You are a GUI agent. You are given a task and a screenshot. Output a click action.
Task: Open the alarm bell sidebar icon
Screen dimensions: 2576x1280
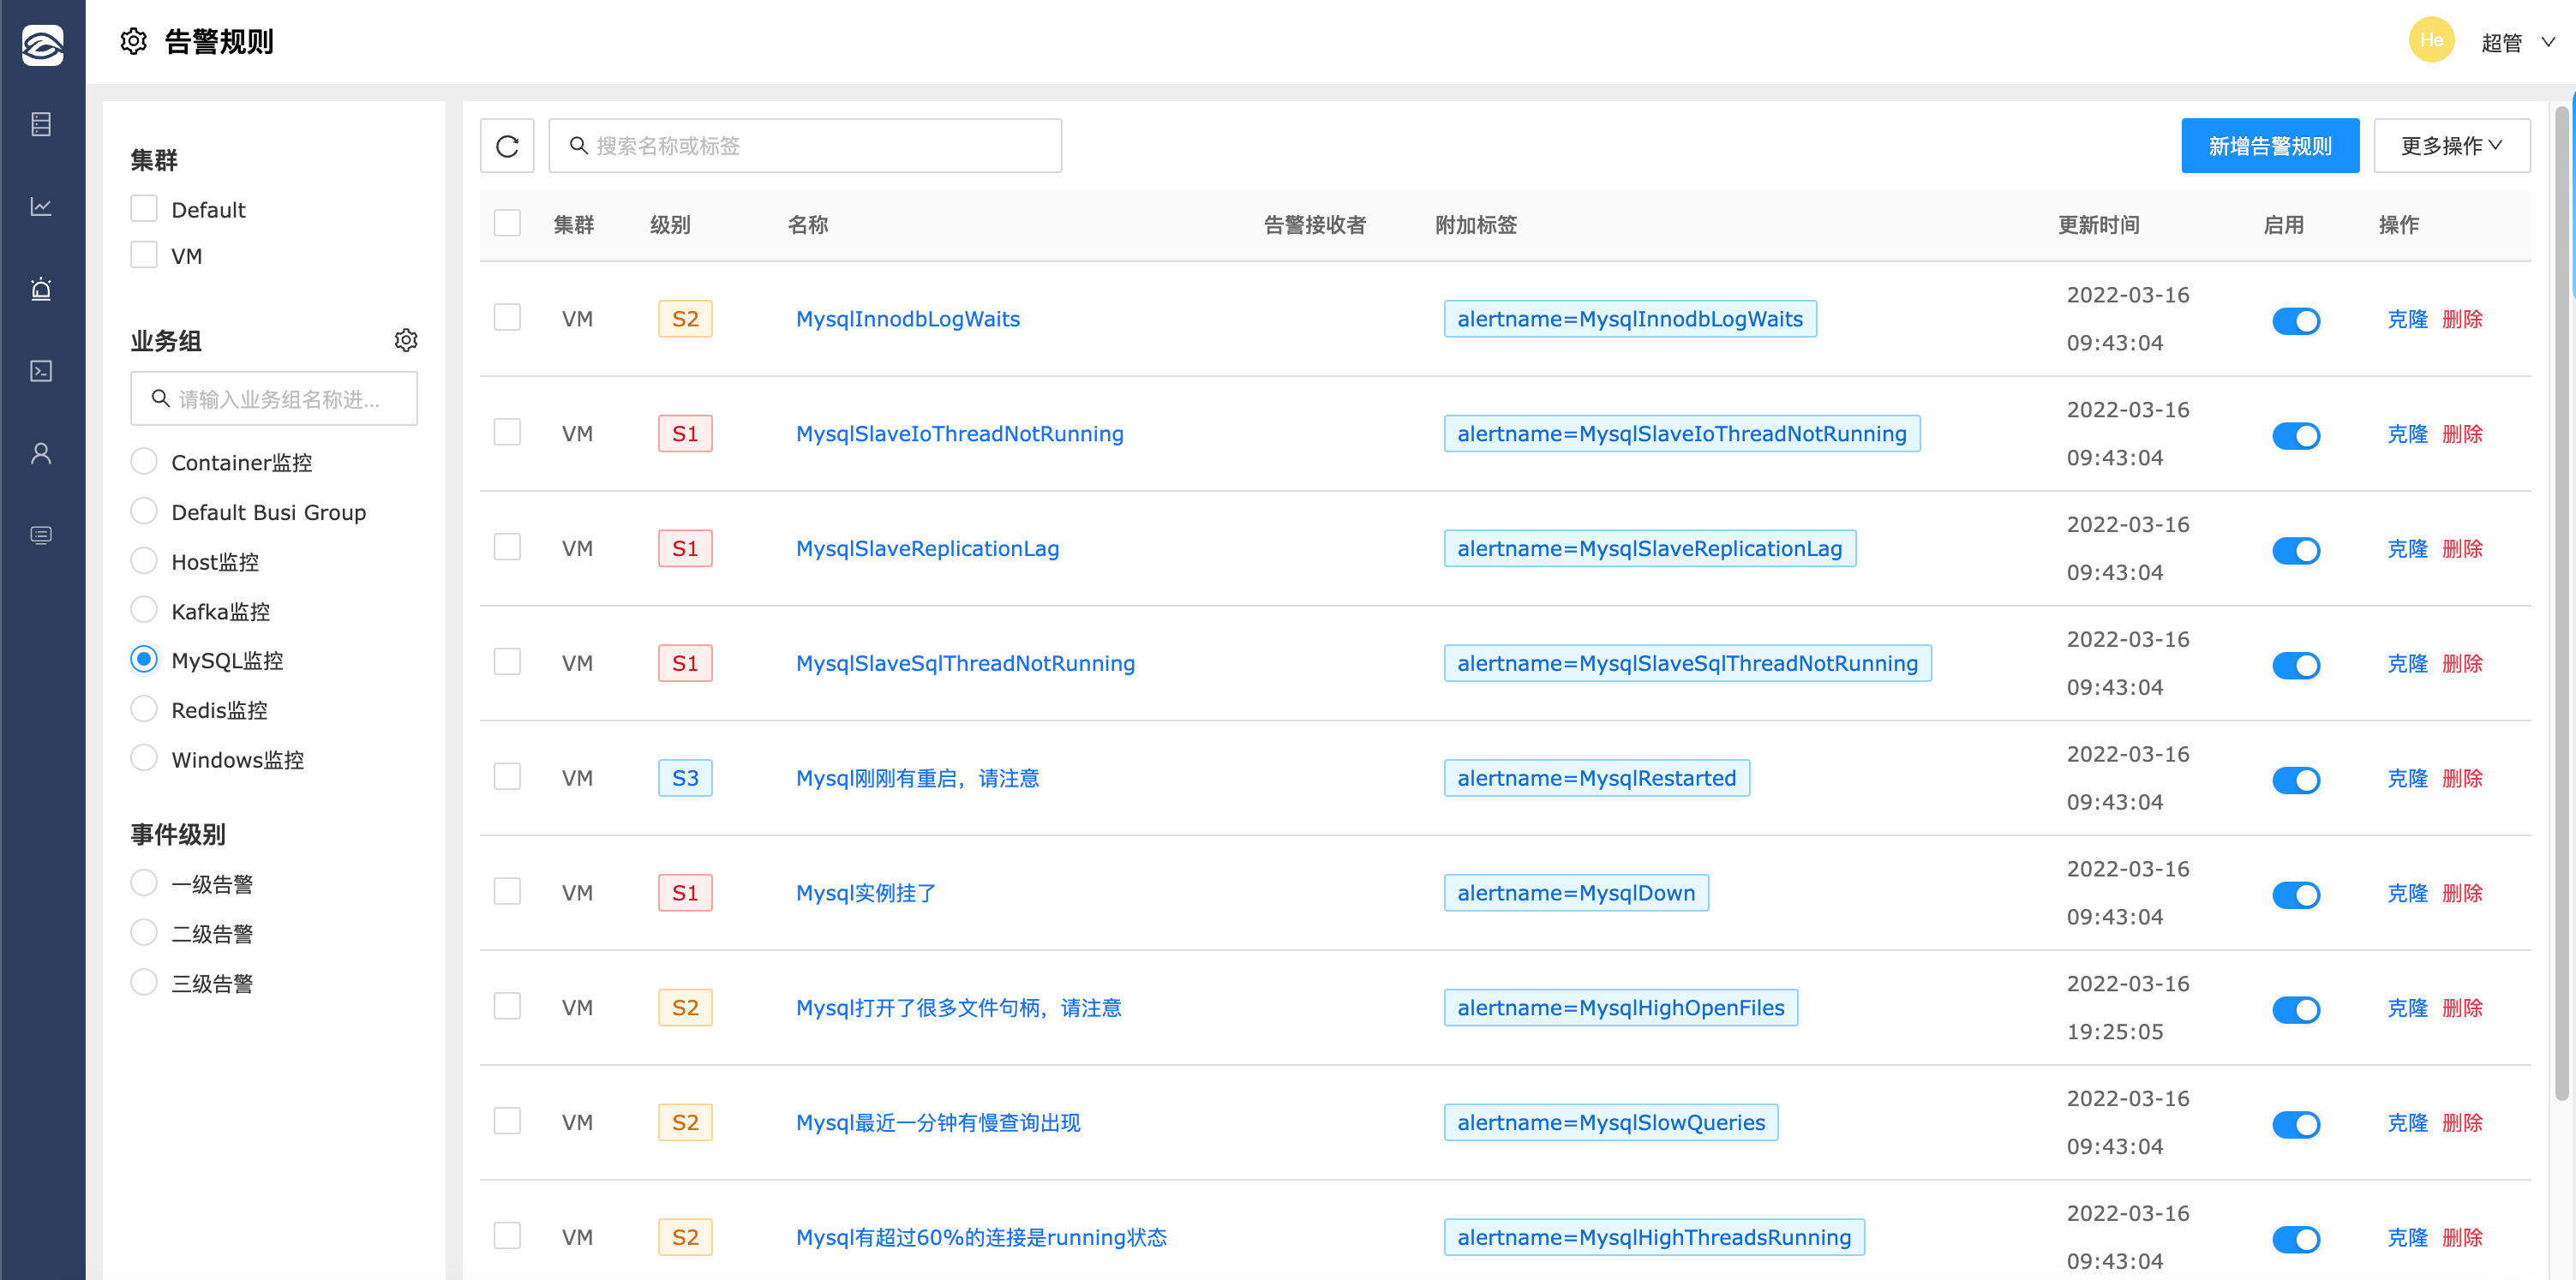[x=41, y=289]
